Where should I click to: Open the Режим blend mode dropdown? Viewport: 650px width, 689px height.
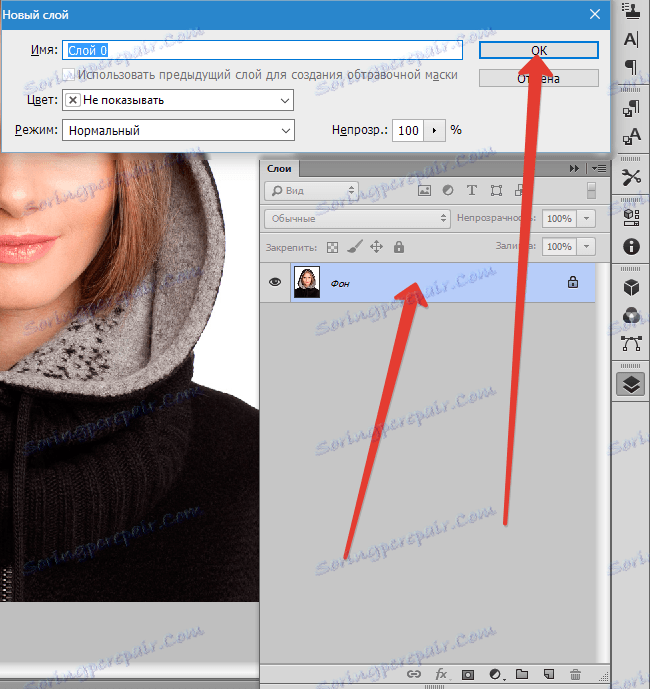click(x=178, y=131)
